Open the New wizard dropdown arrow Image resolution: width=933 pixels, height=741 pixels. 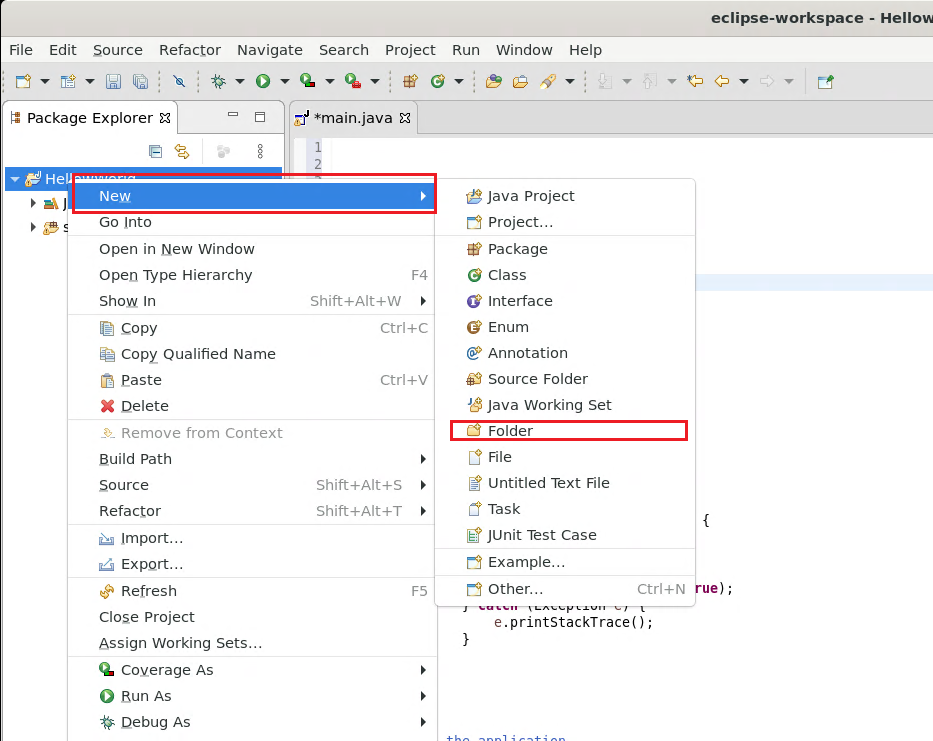point(45,81)
